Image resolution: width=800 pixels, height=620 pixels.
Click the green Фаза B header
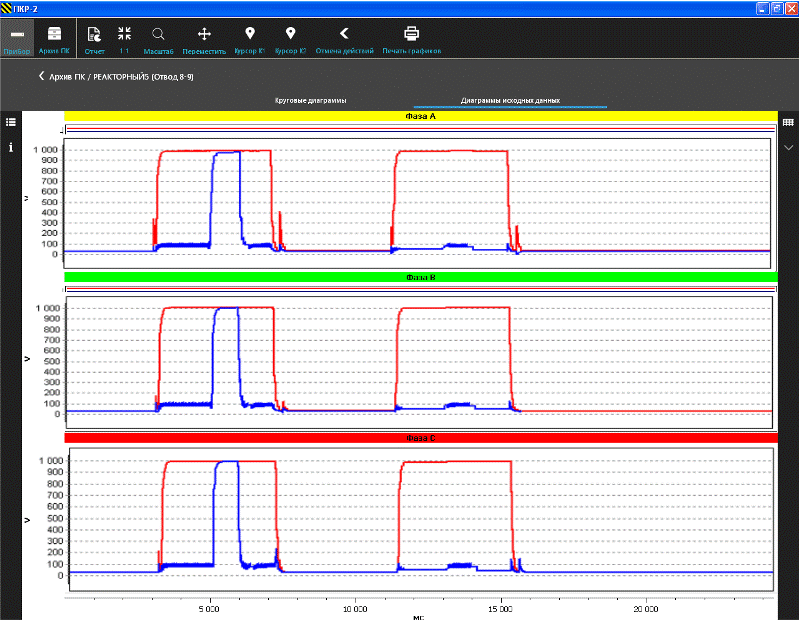pyautogui.click(x=420, y=277)
